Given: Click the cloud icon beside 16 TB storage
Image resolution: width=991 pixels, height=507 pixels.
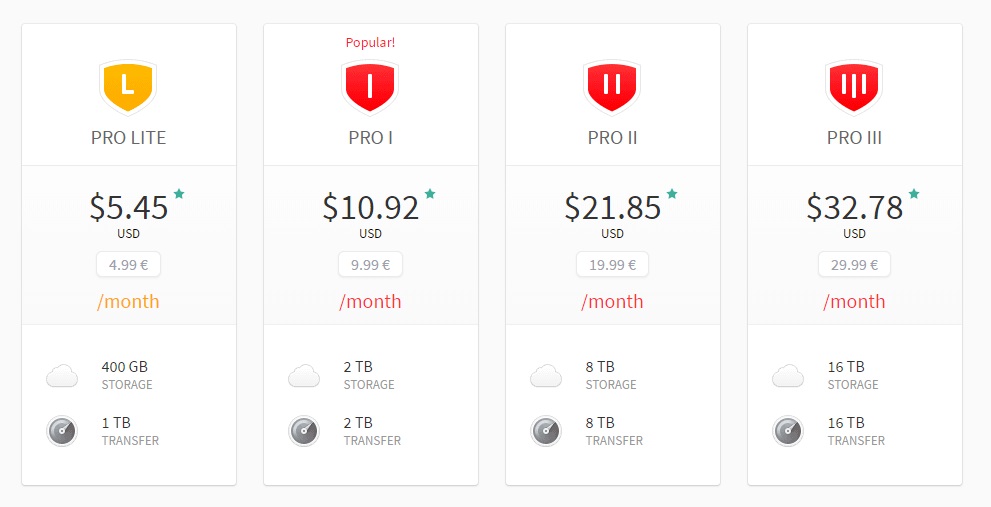Looking at the screenshot, I should (x=788, y=376).
